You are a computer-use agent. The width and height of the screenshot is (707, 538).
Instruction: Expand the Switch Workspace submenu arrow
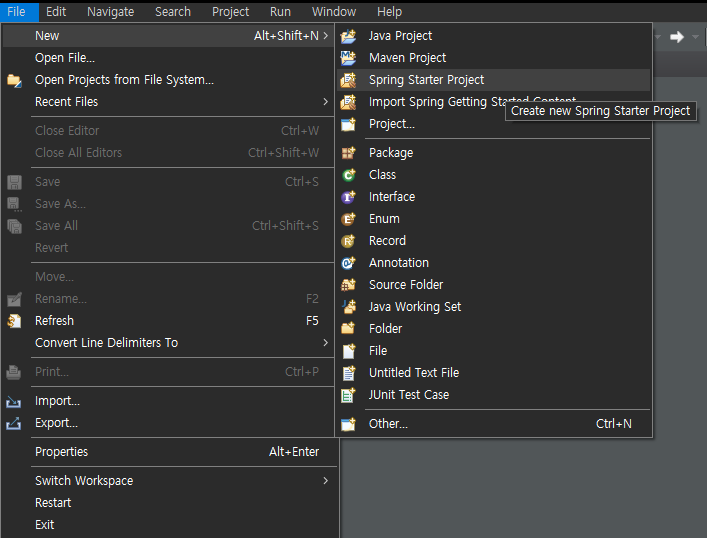coord(326,481)
